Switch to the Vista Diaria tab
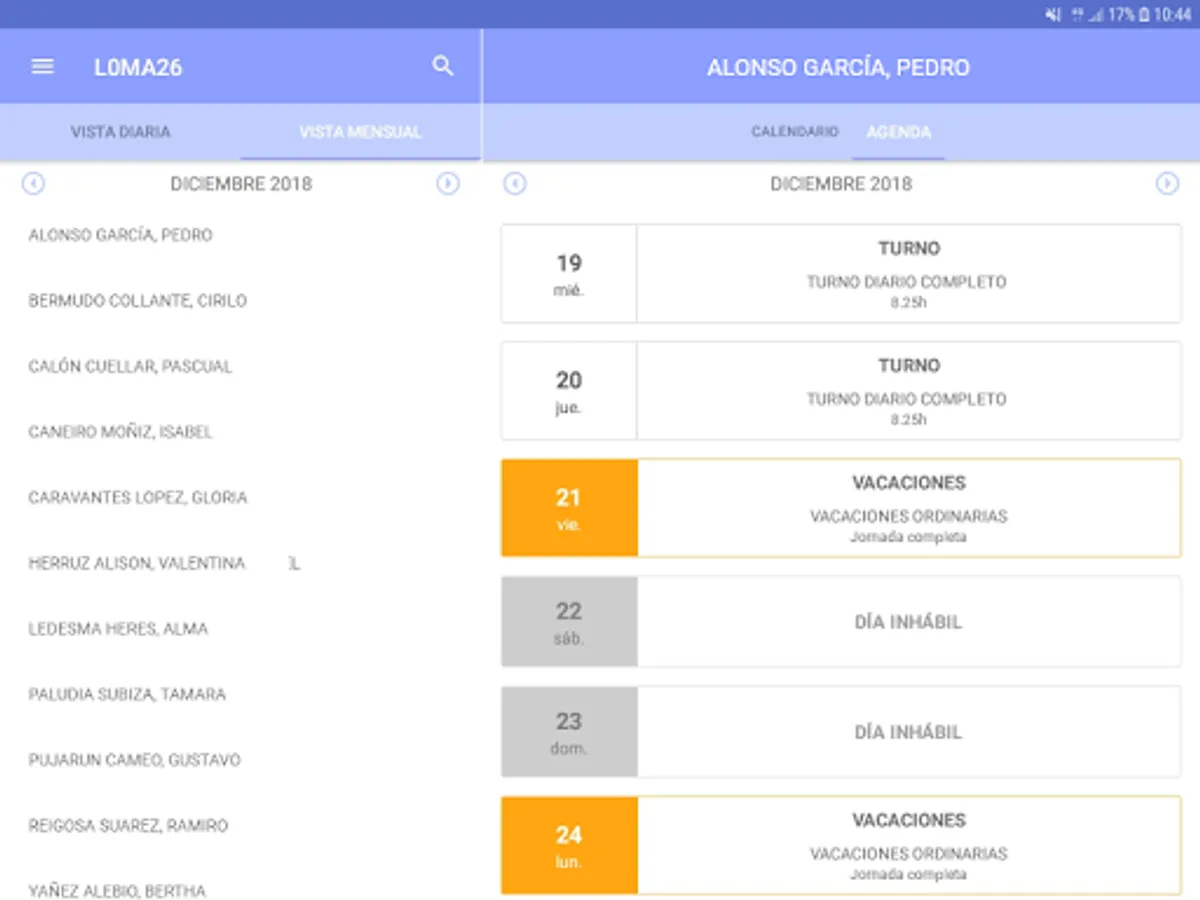The height and width of the screenshot is (900, 1200). (120, 132)
